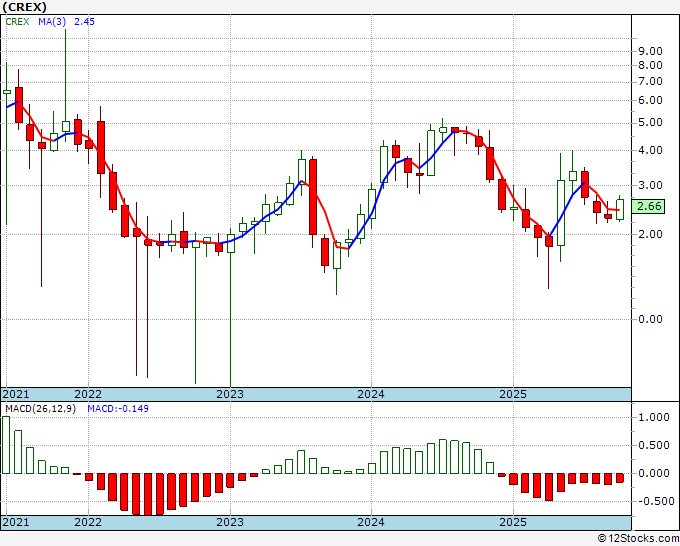This screenshot has height=546, width=680.
Task: Click 2023 on the MACD panel timeline
Action: [x=230, y=522]
